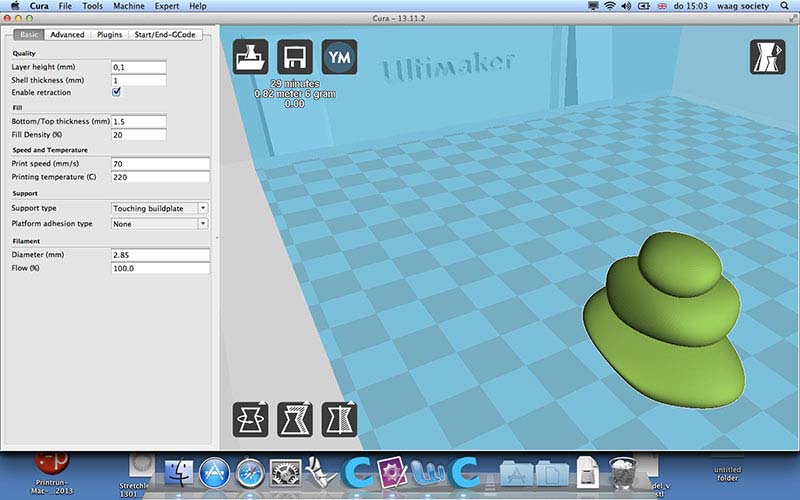Click the waag society user name
Image resolution: width=800 pixels, height=500 pixels.
point(743,6)
